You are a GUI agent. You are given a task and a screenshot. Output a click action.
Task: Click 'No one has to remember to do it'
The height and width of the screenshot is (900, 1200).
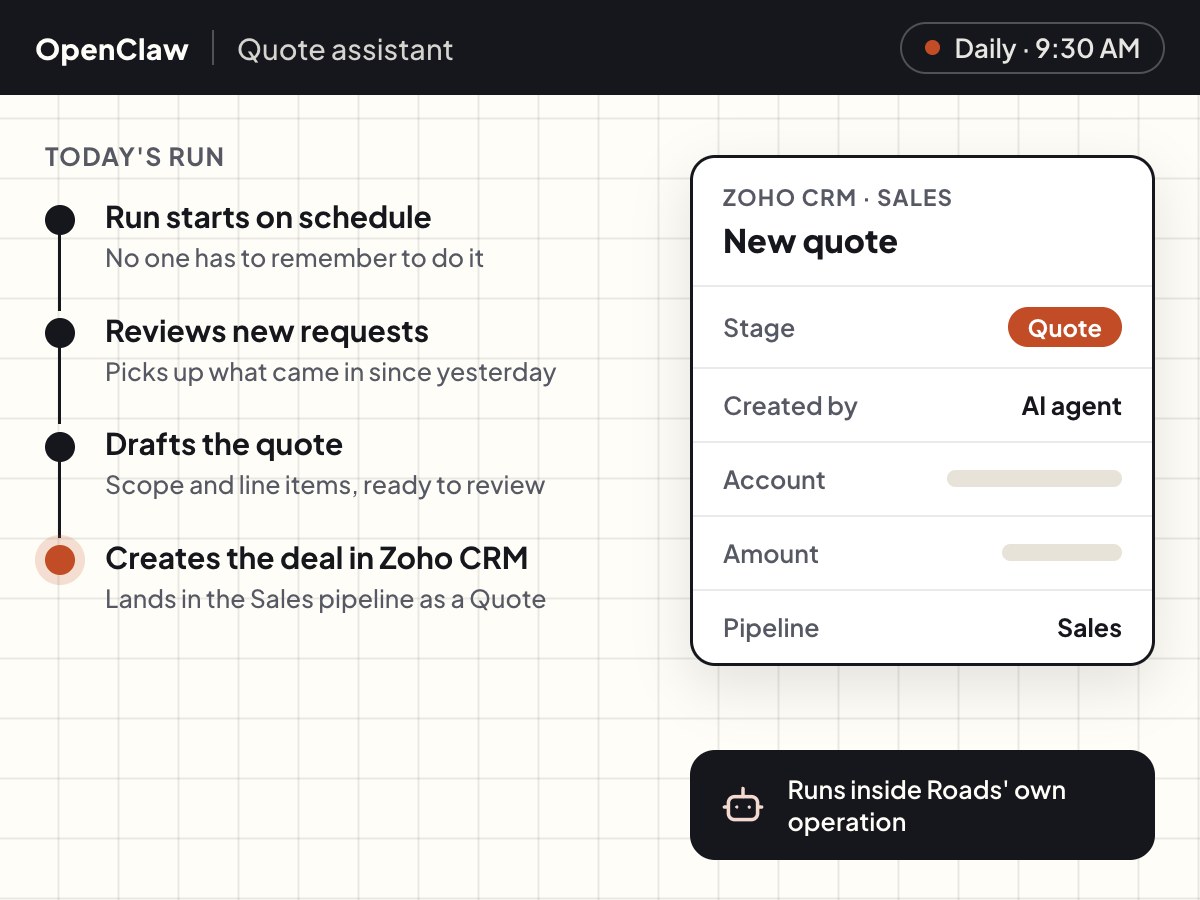pos(295,259)
